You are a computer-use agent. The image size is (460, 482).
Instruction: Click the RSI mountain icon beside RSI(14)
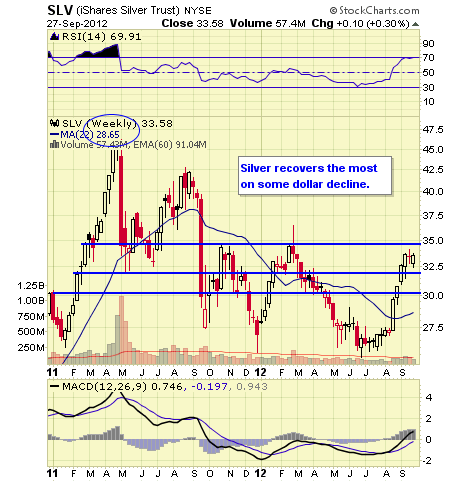coord(55,36)
